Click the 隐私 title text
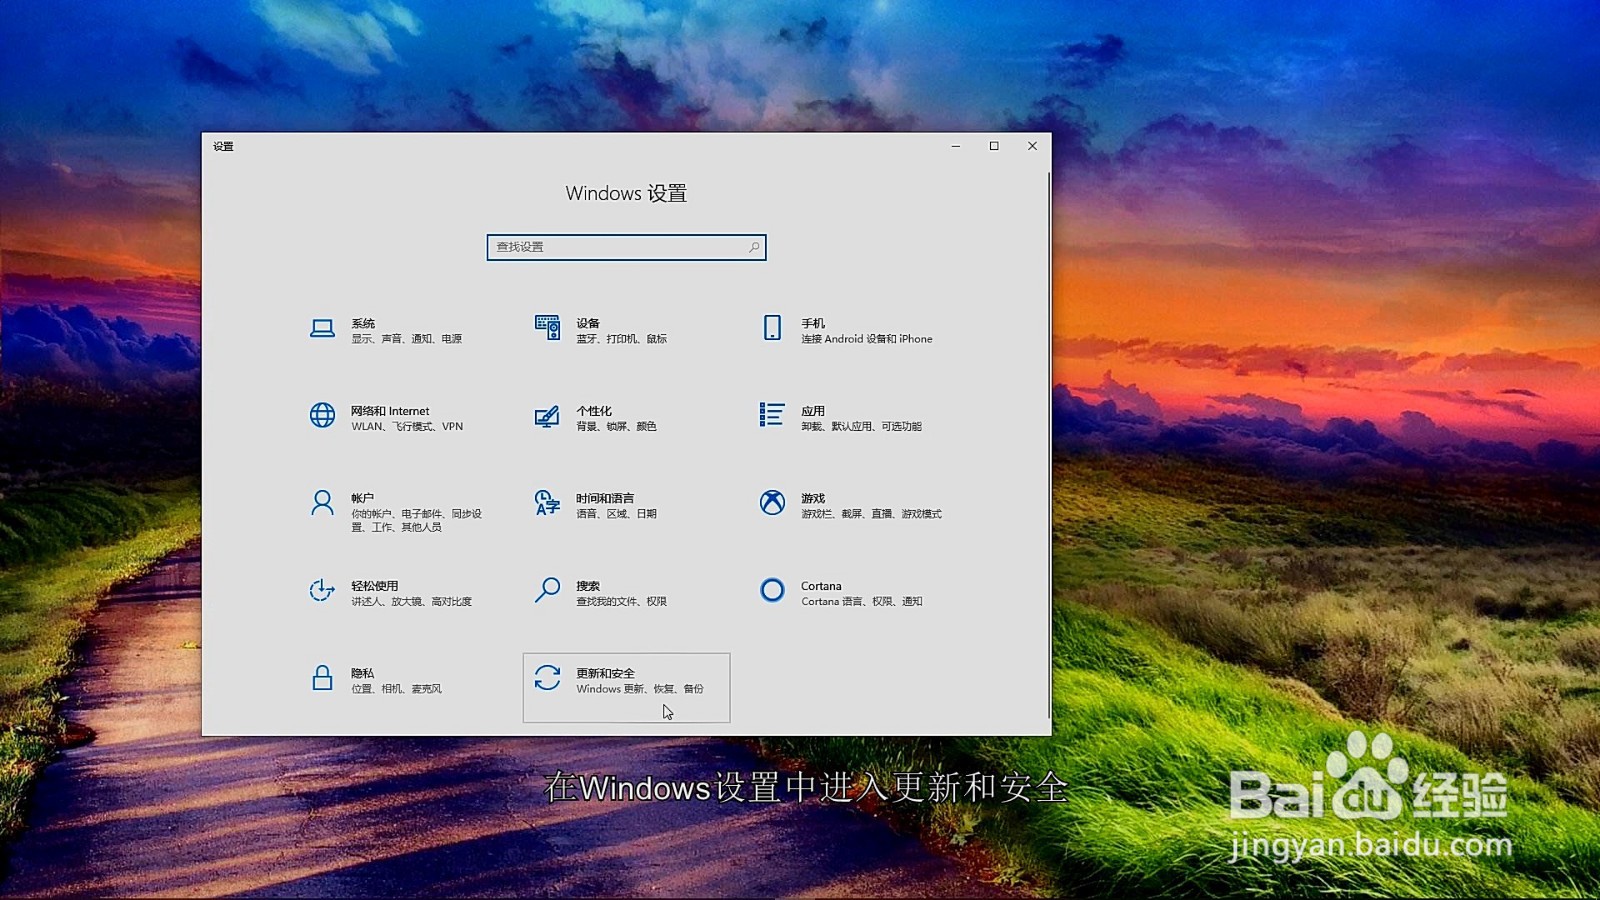 coord(363,673)
